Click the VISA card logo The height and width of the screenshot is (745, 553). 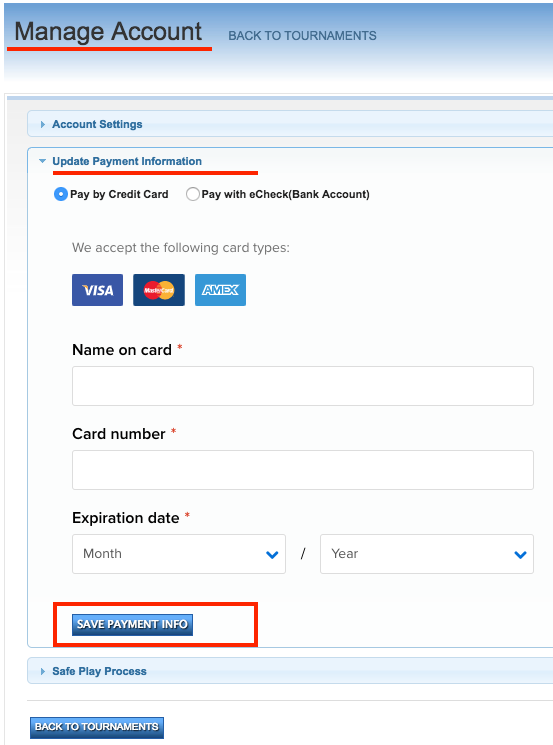[x=97, y=290]
